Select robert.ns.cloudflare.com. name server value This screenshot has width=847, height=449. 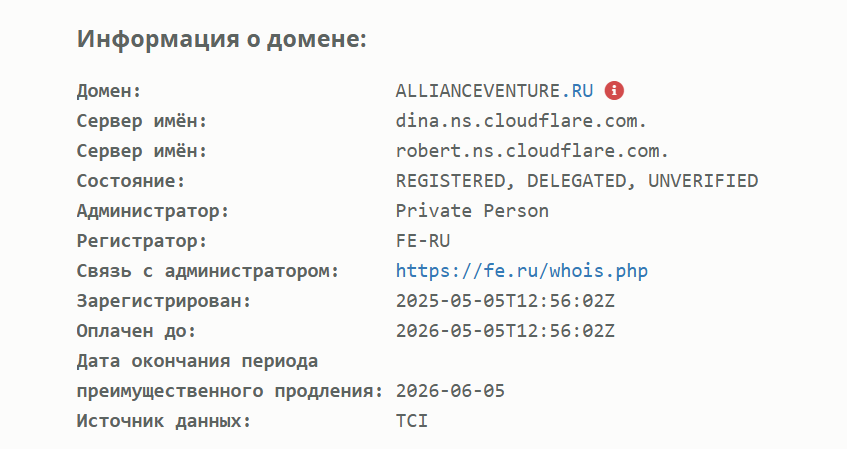tap(532, 151)
